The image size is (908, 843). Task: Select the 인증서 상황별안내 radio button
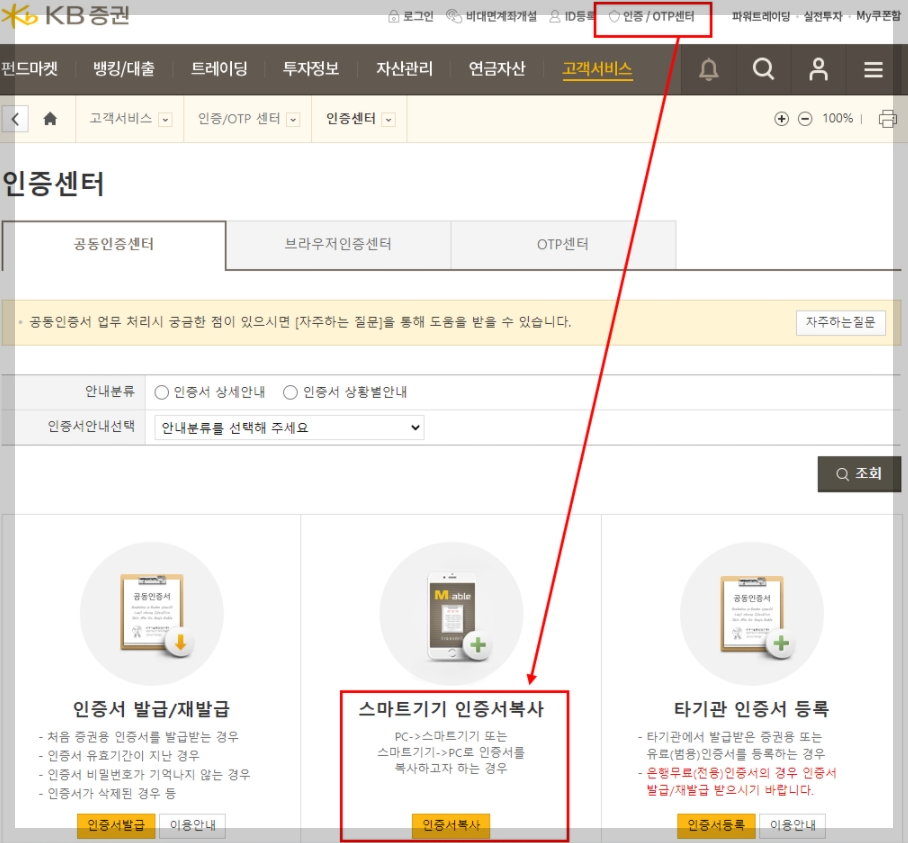[x=289, y=393]
